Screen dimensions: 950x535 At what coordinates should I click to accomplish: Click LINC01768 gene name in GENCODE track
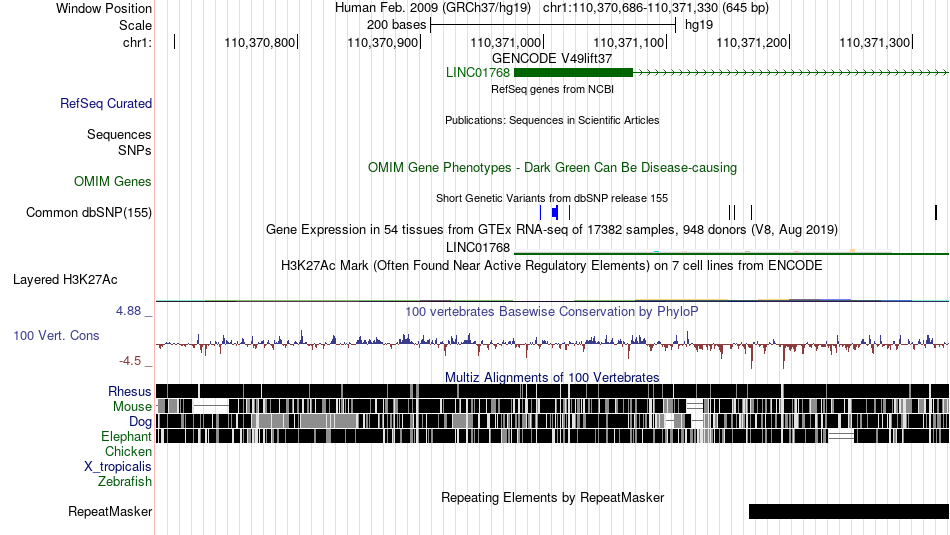pos(478,73)
